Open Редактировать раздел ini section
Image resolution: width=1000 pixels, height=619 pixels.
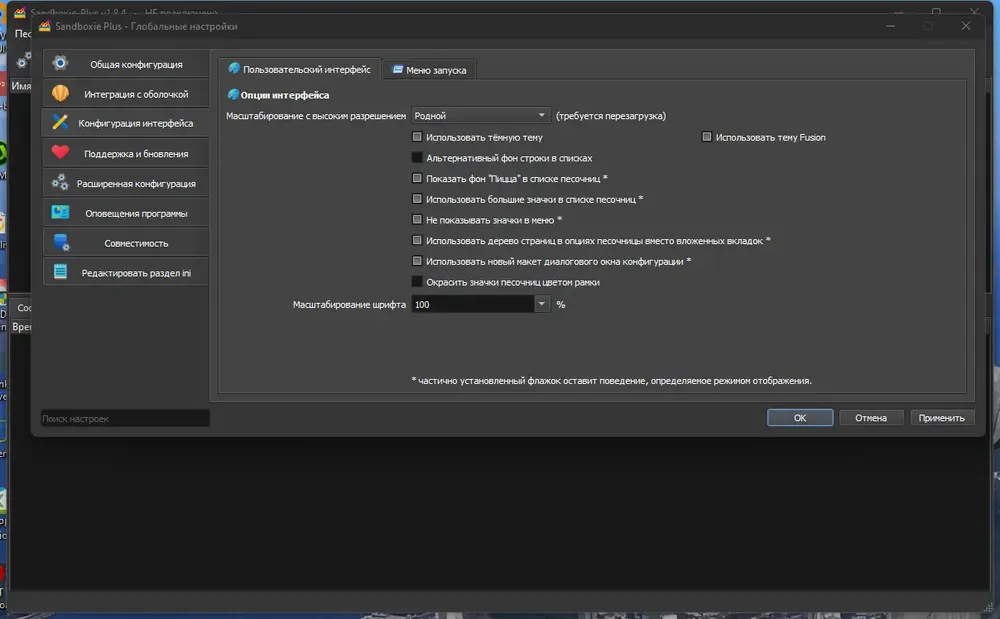[126, 272]
